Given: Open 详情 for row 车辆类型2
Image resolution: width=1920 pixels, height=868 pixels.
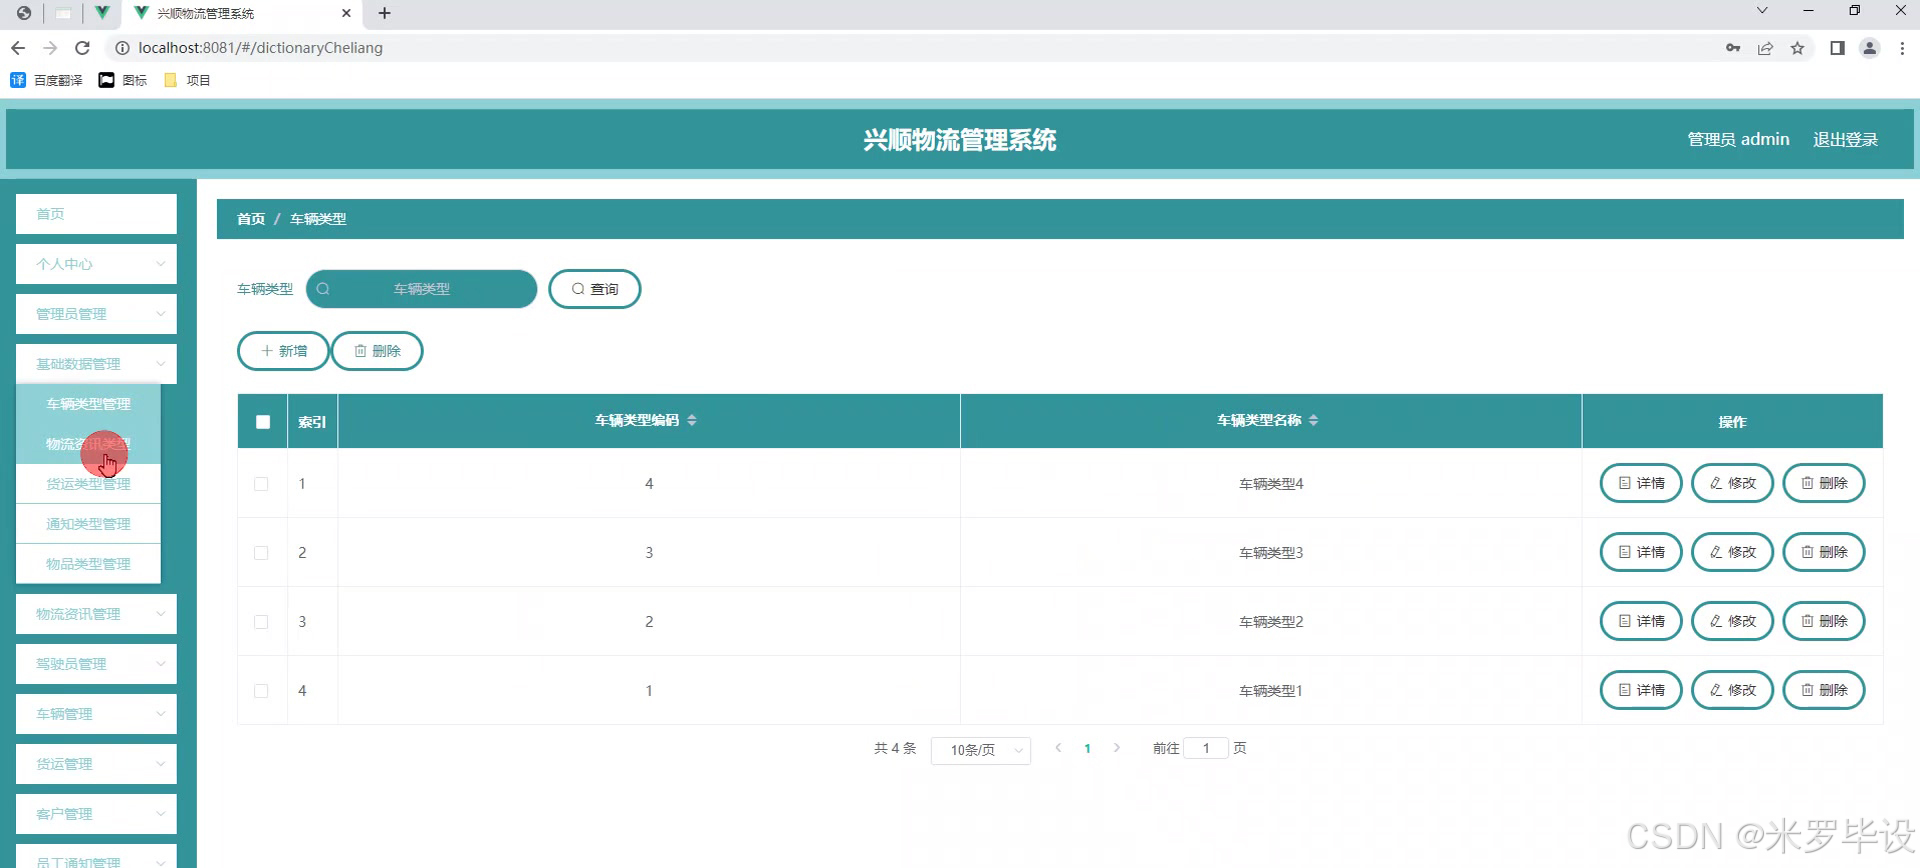Looking at the screenshot, I should [x=1641, y=621].
